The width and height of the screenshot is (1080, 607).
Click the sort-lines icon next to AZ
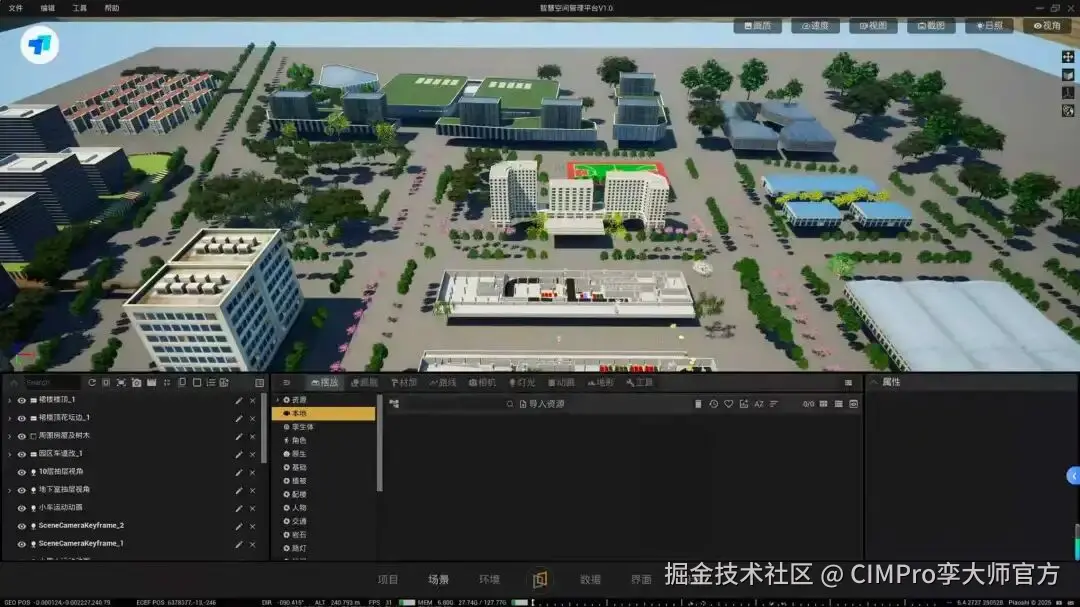point(774,404)
